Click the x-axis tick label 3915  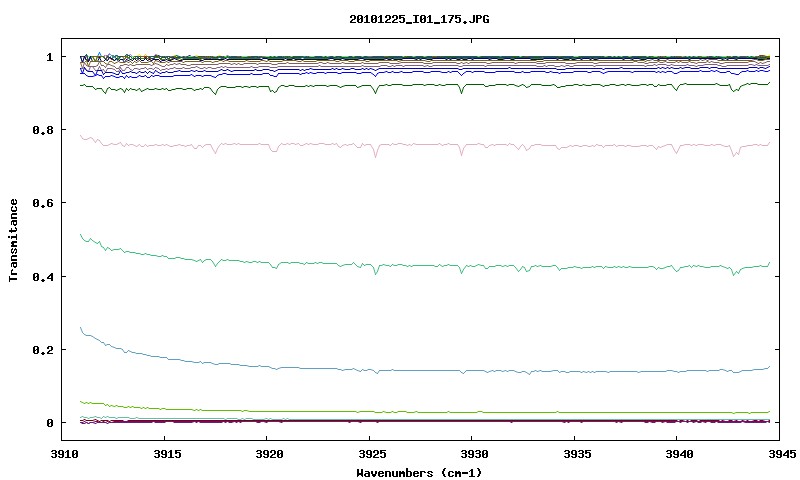pos(167,454)
